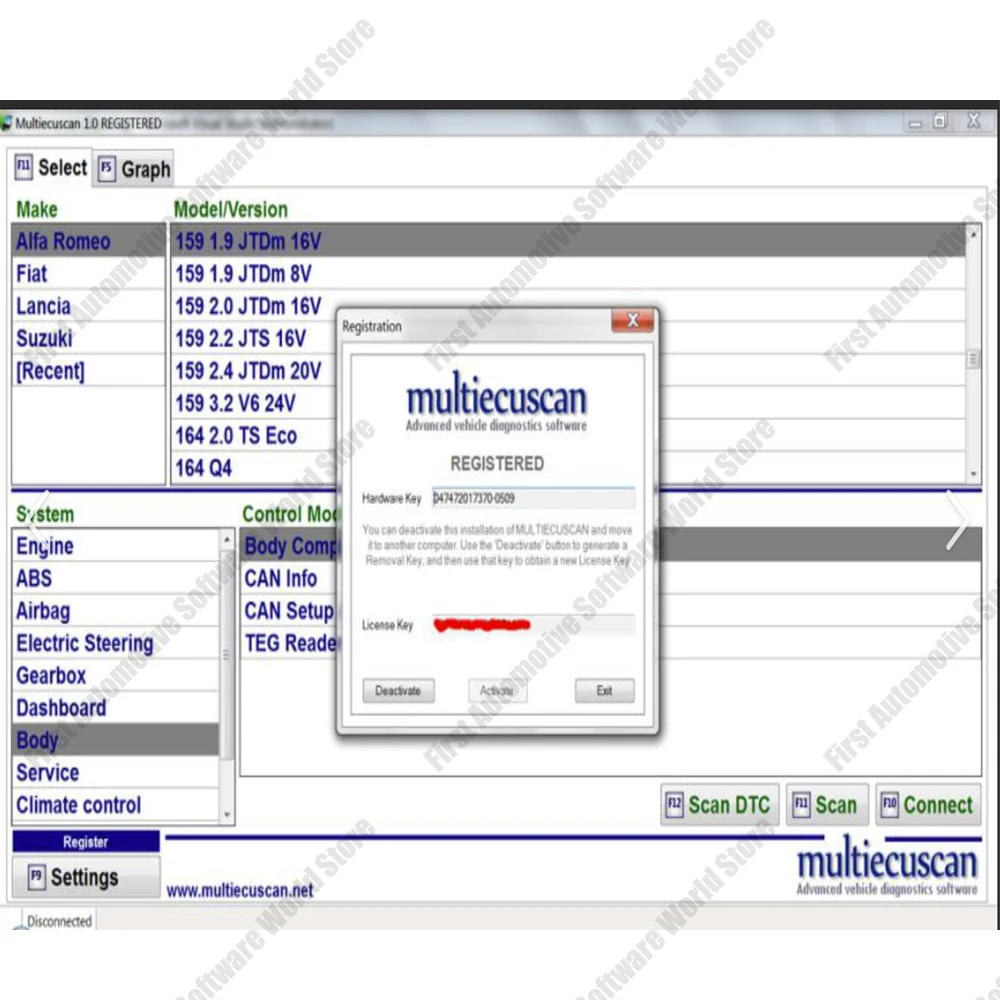Select Dashboard system
Image resolution: width=1000 pixels, height=1000 pixels.
coord(115,708)
